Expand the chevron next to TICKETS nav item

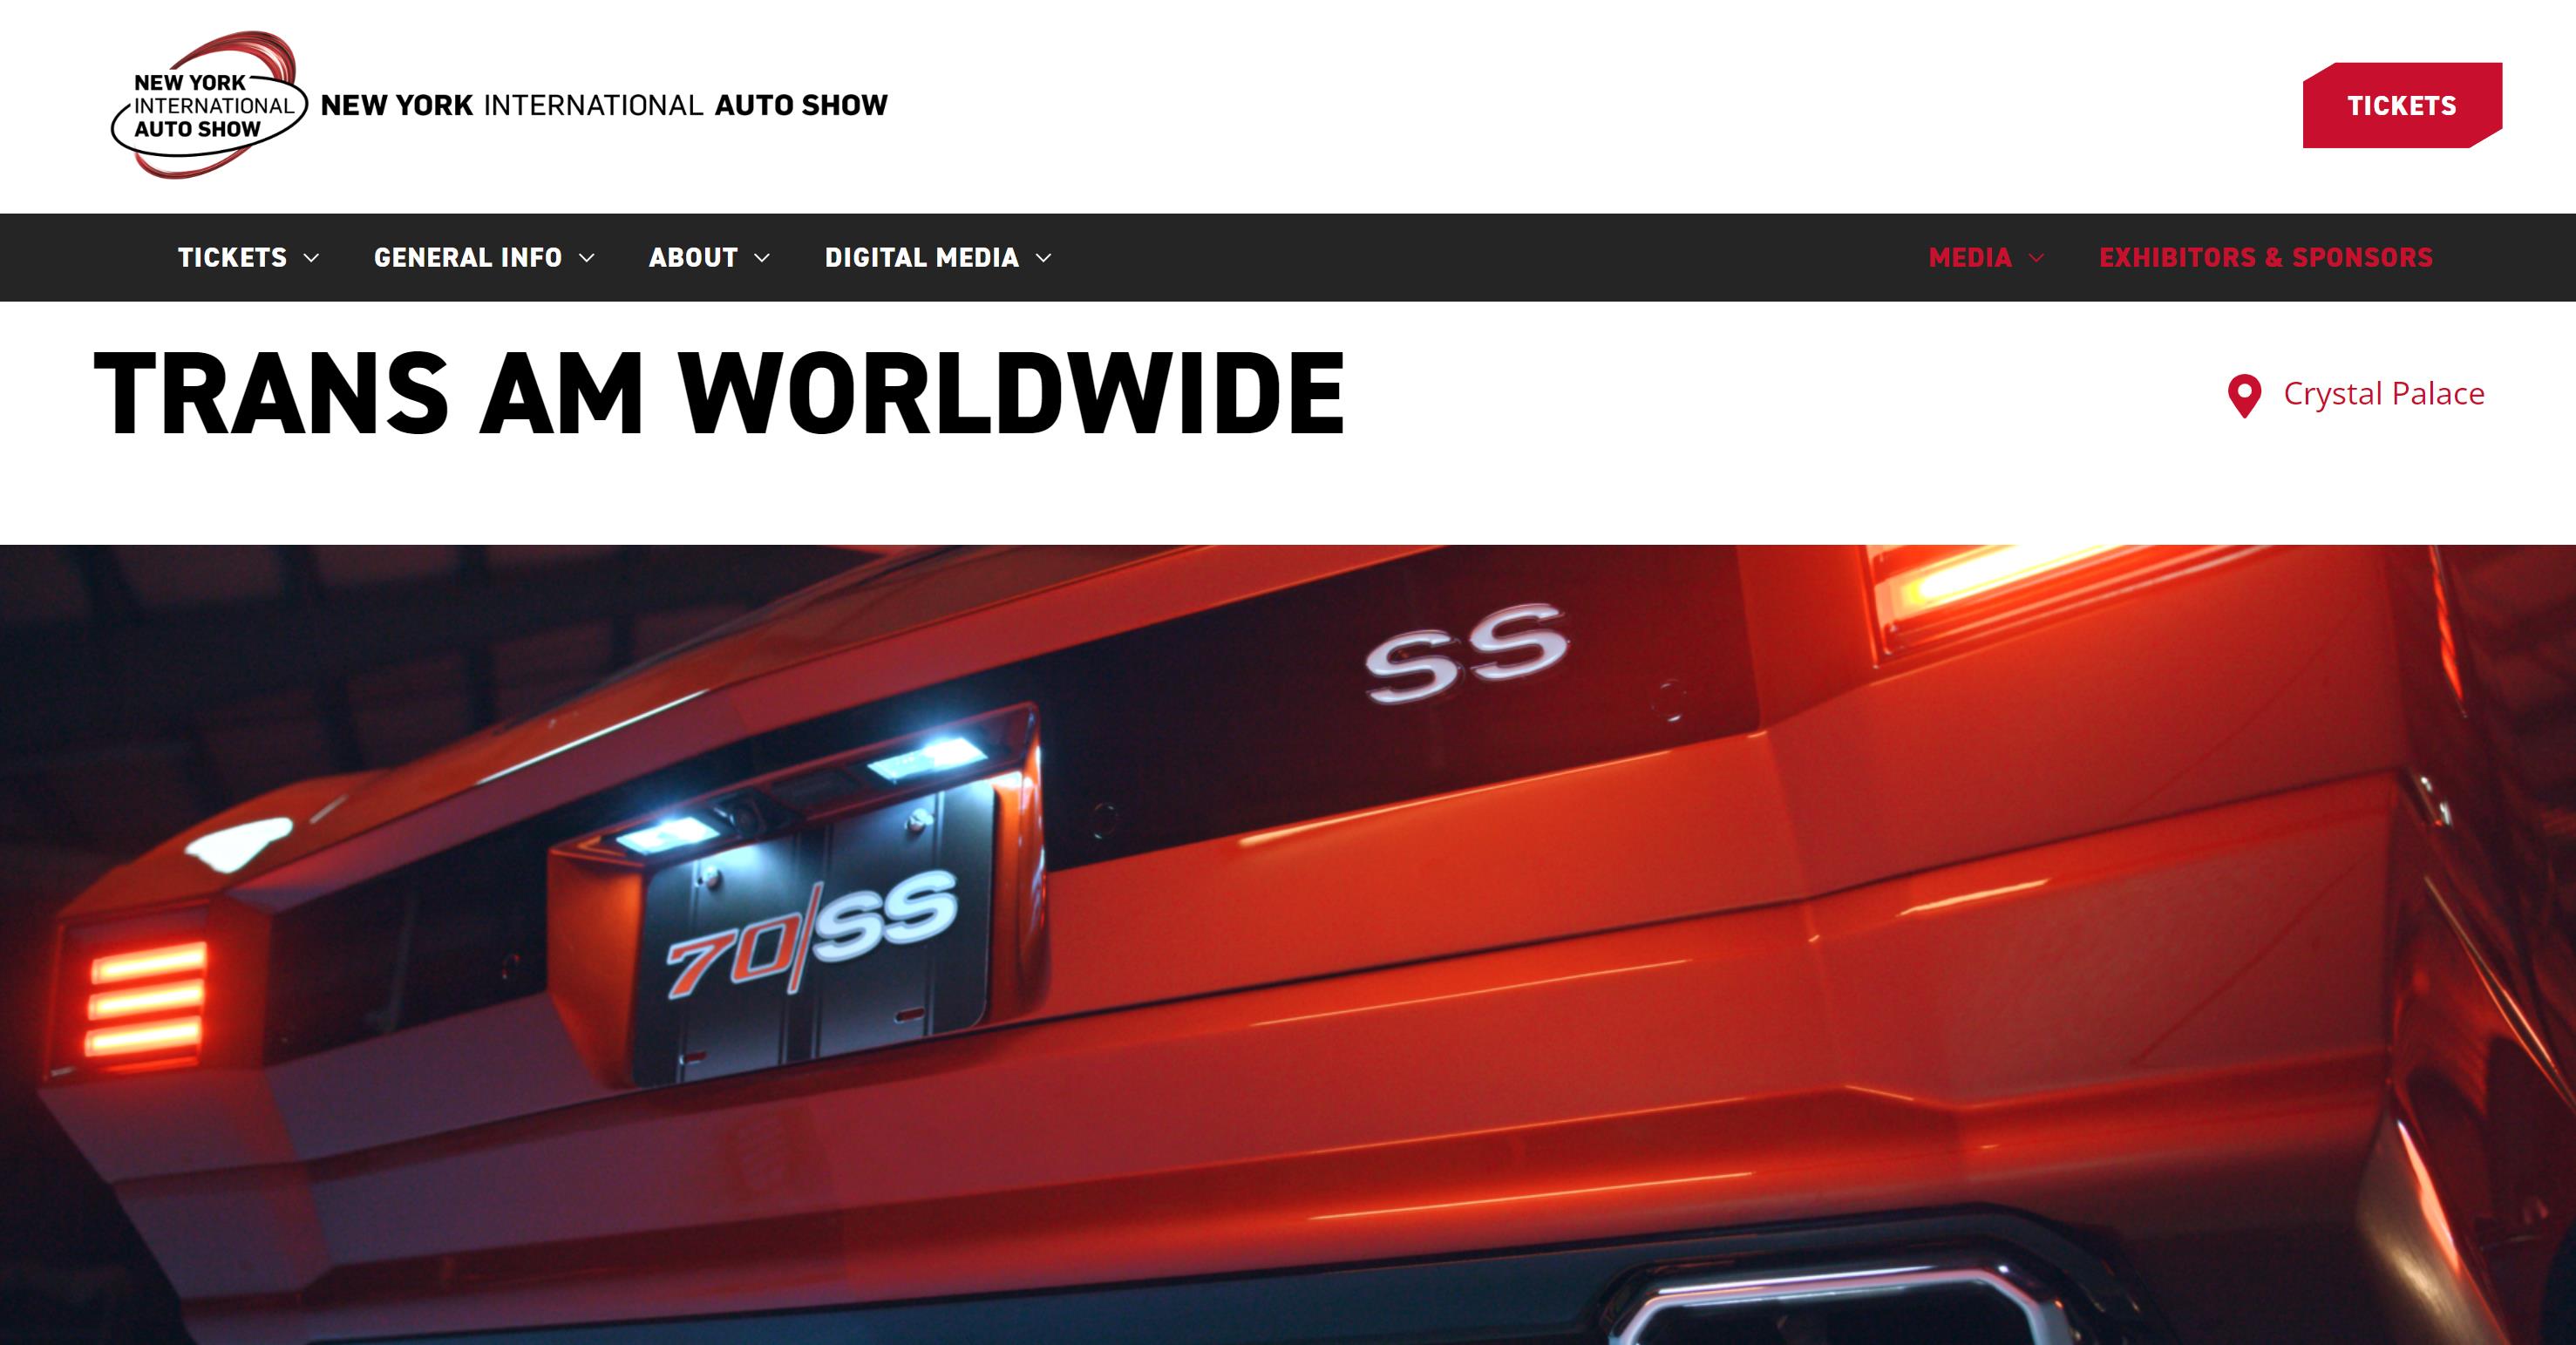[312, 258]
